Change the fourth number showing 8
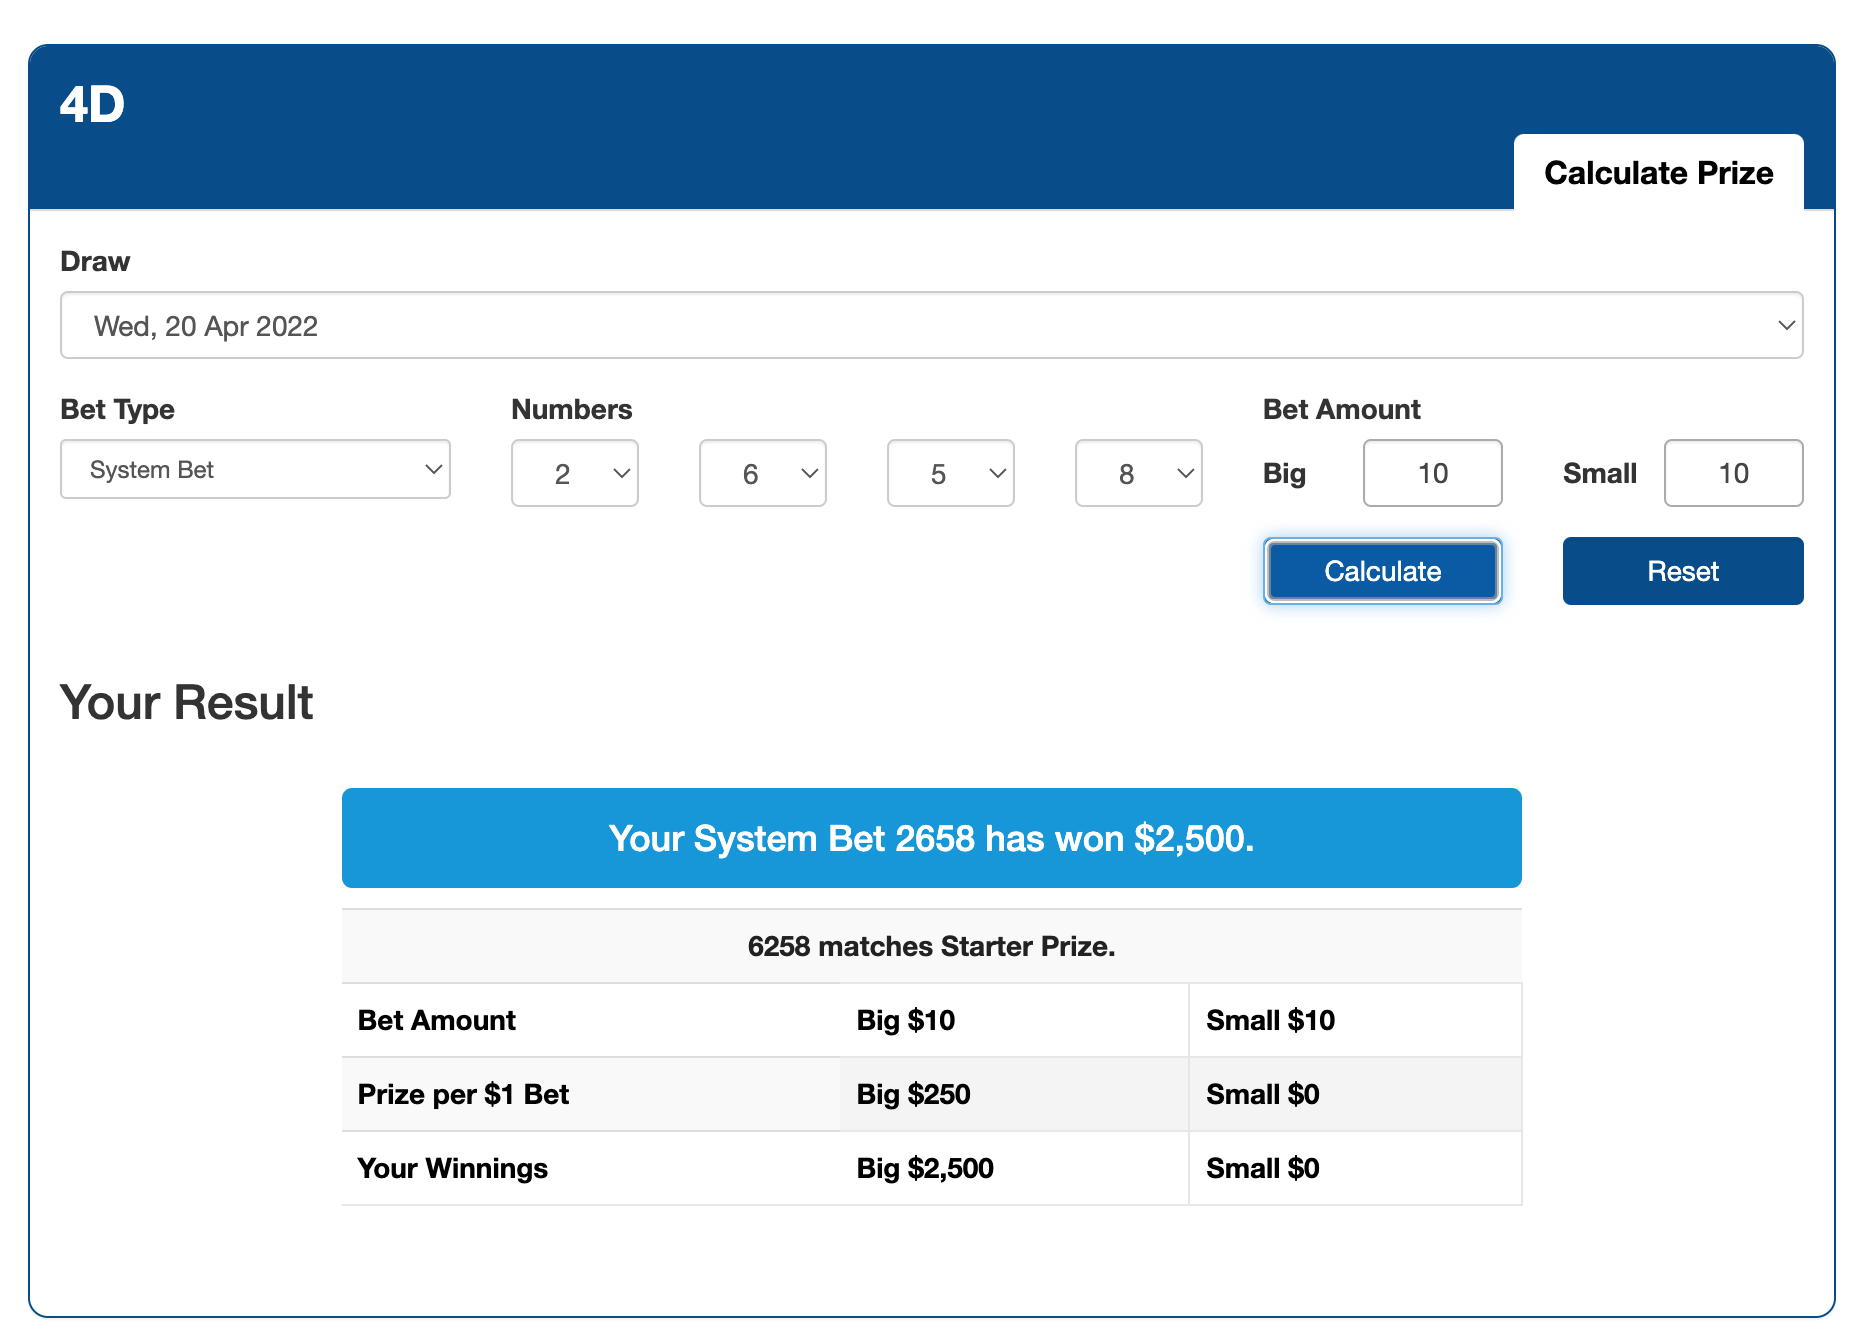This screenshot has width=1864, height=1340. pos(1138,474)
